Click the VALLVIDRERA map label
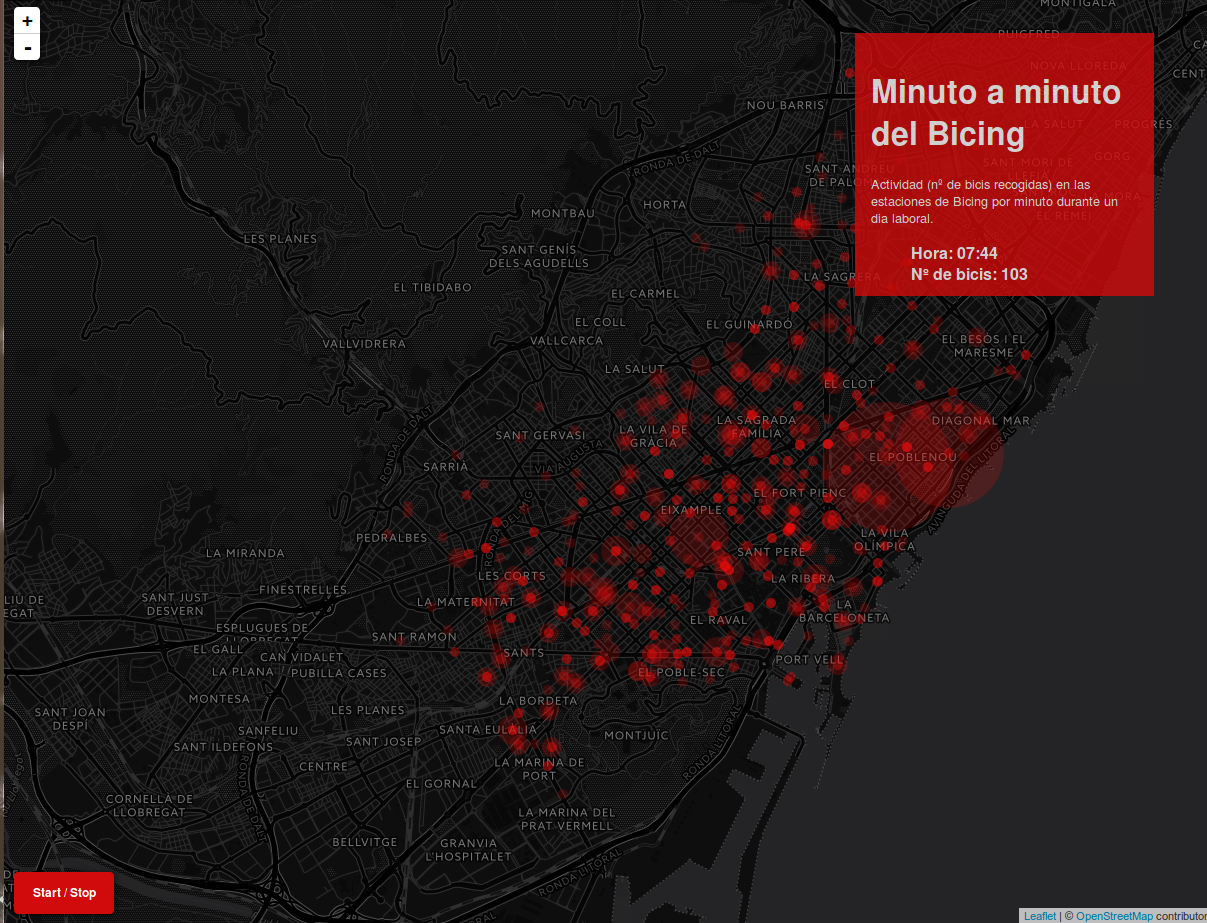 364,343
